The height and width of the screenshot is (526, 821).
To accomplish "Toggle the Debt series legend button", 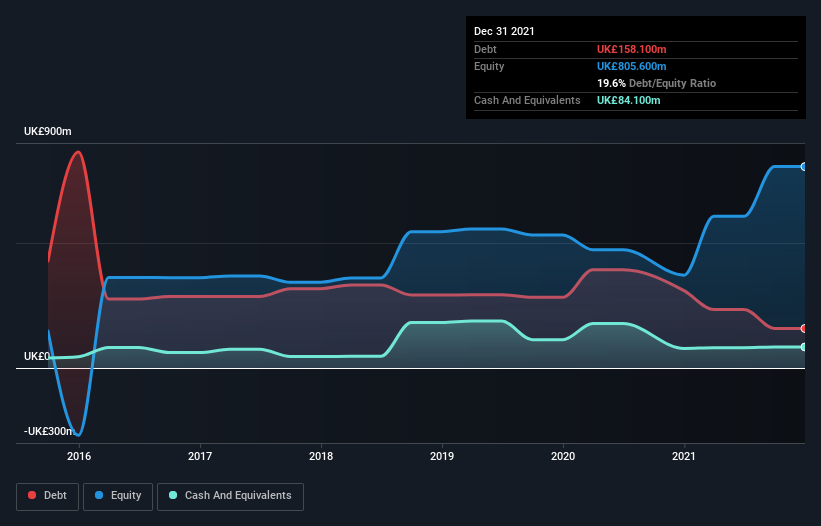I will tap(48, 496).
